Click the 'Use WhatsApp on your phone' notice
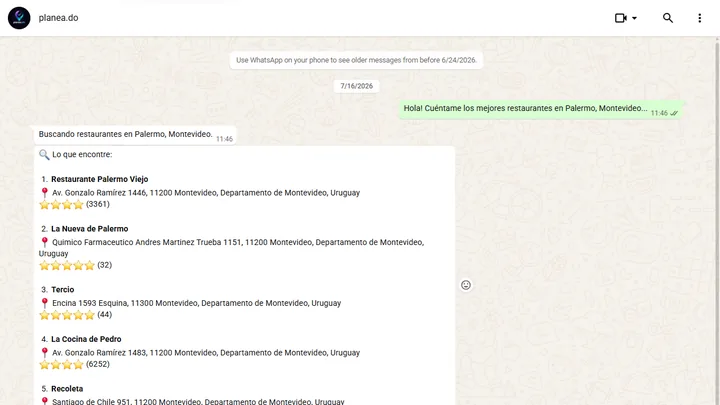720x405 pixels. click(x=356, y=60)
